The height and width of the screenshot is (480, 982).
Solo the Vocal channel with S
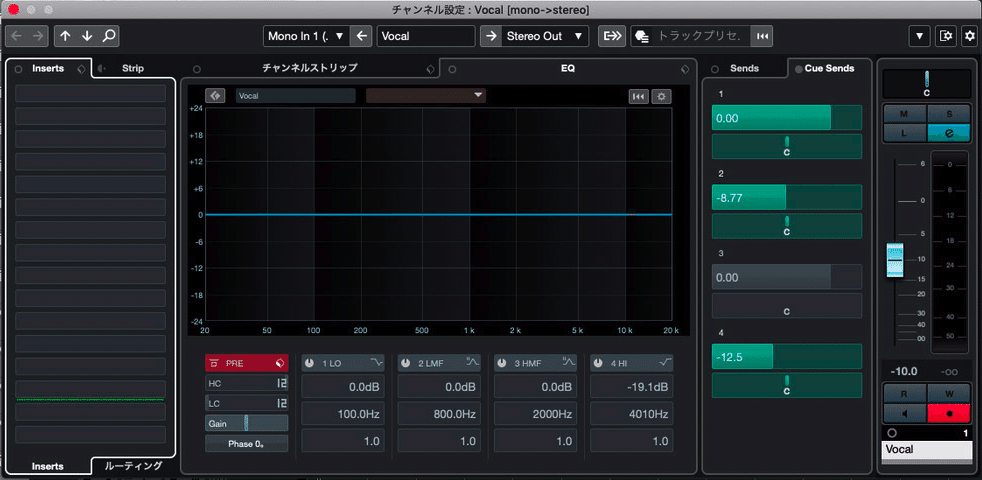click(949, 114)
